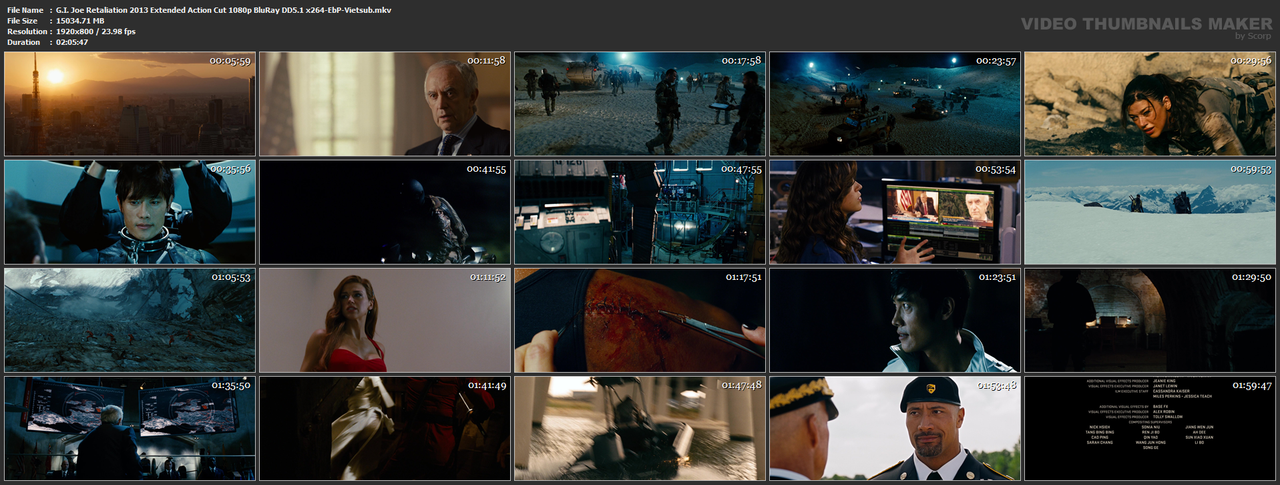
Task: Click the 'File Name' label
Action: click(23, 9)
